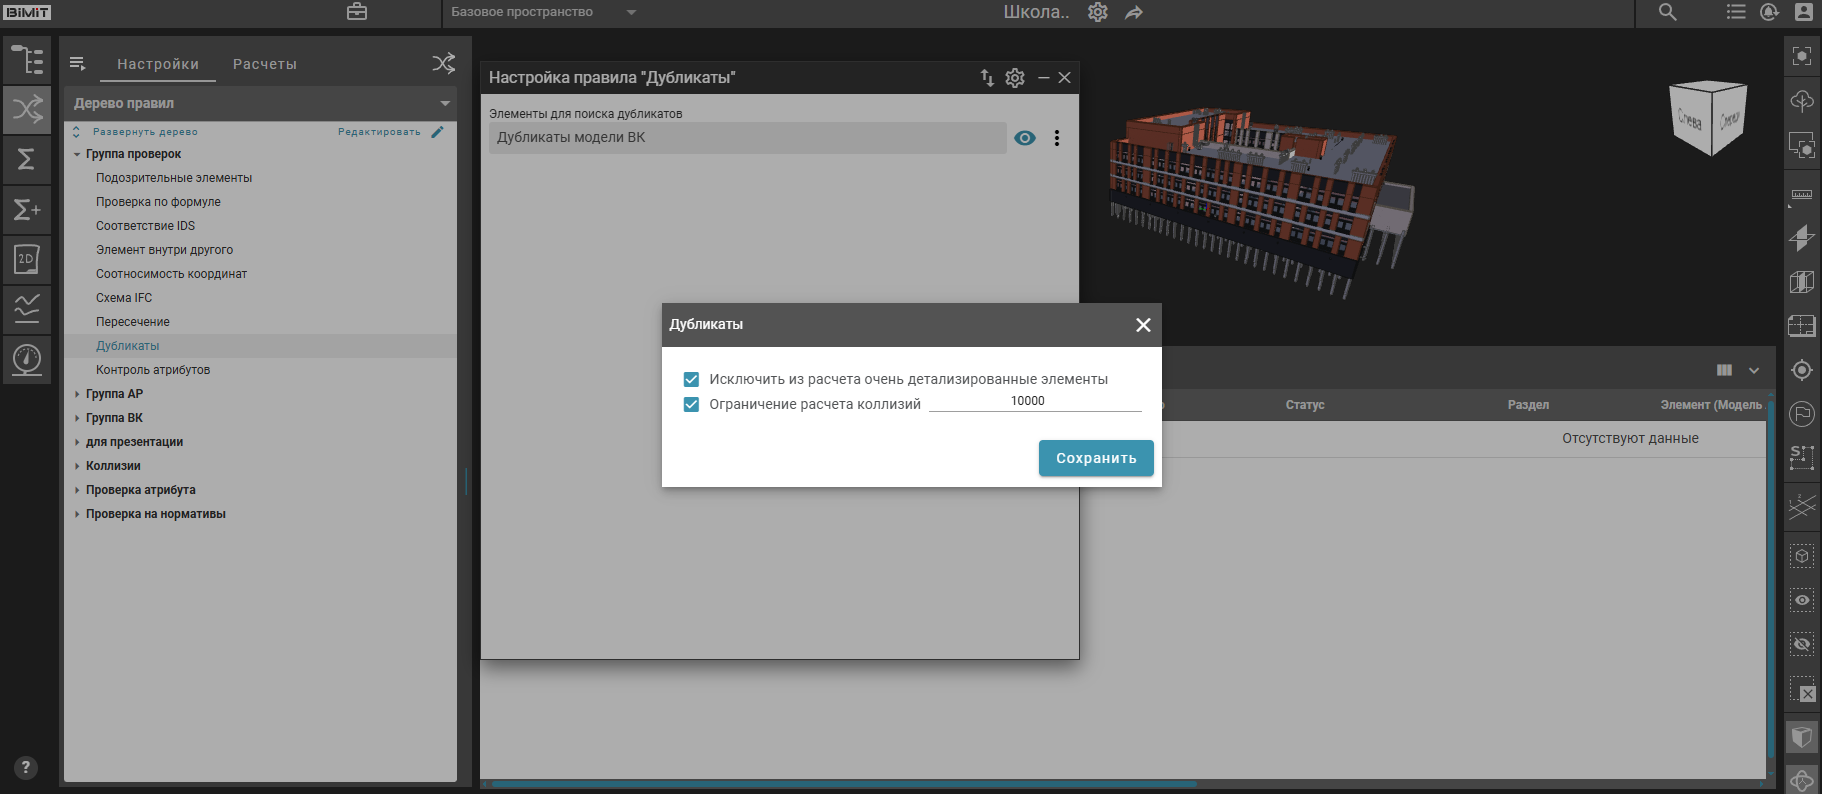1822x794 pixels.
Task: Open the model tree icon in left sidebar
Action: pos(27,60)
